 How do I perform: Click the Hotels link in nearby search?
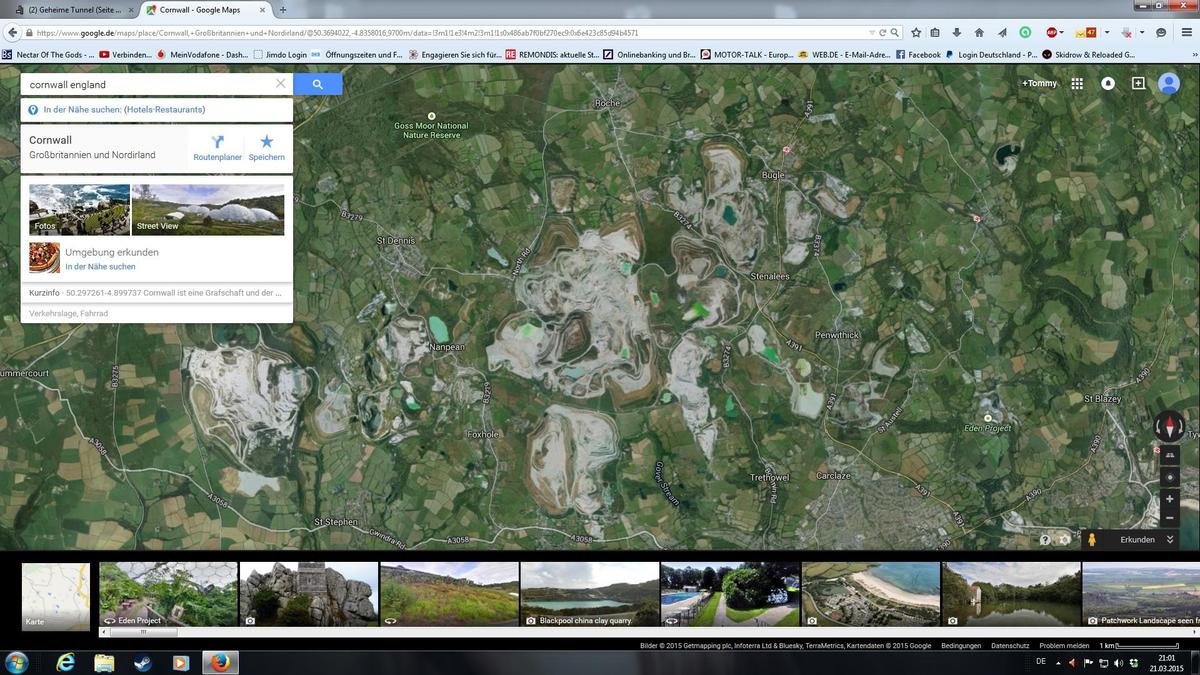click(140, 109)
